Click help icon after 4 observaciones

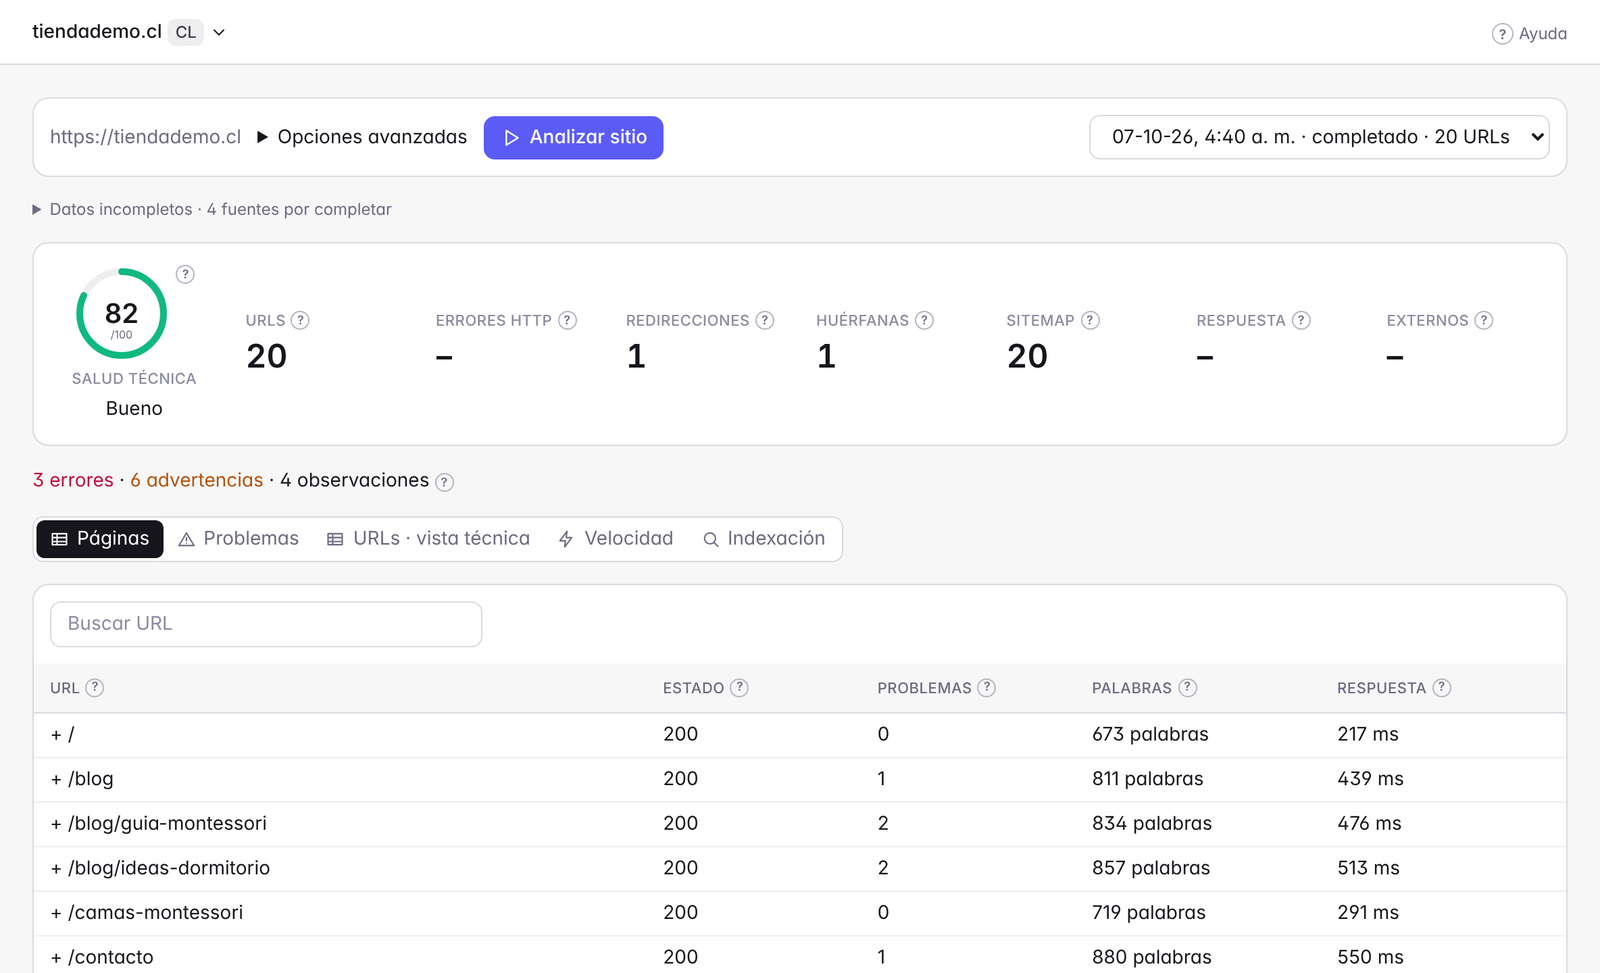(x=445, y=482)
